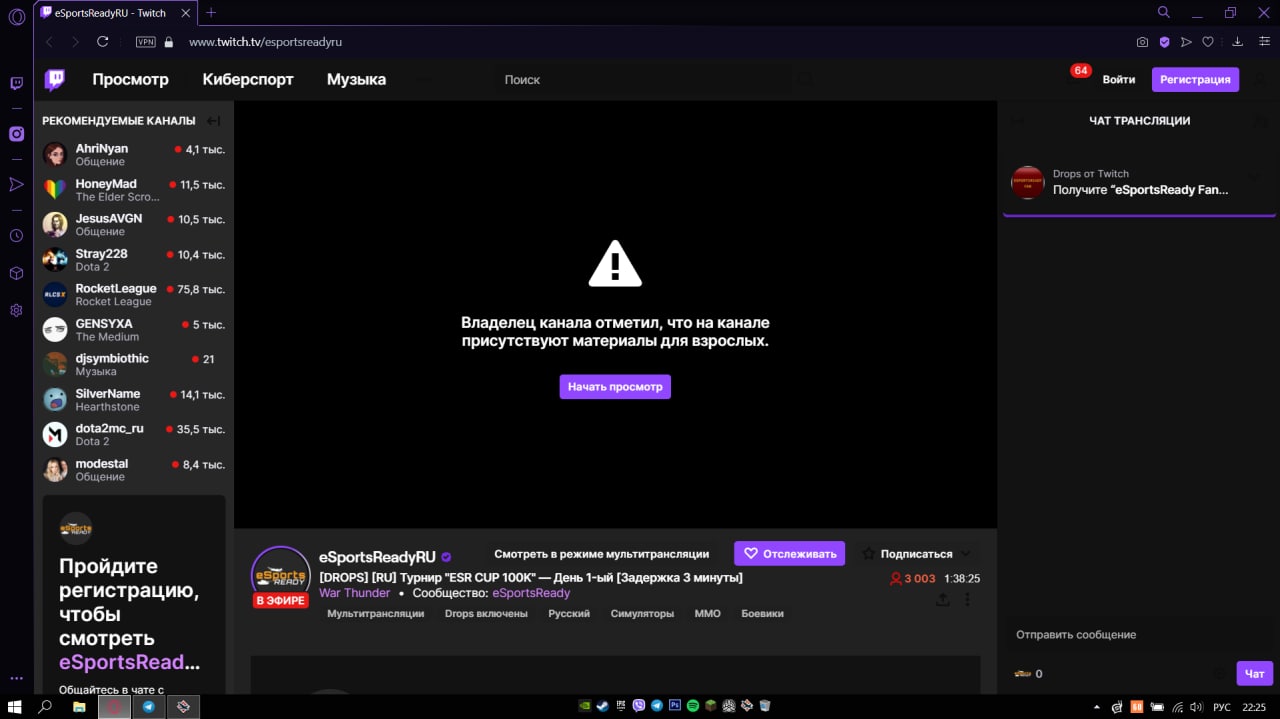Click the Snapshot camera icon

pyautogui.click(x=1142, y=42)
